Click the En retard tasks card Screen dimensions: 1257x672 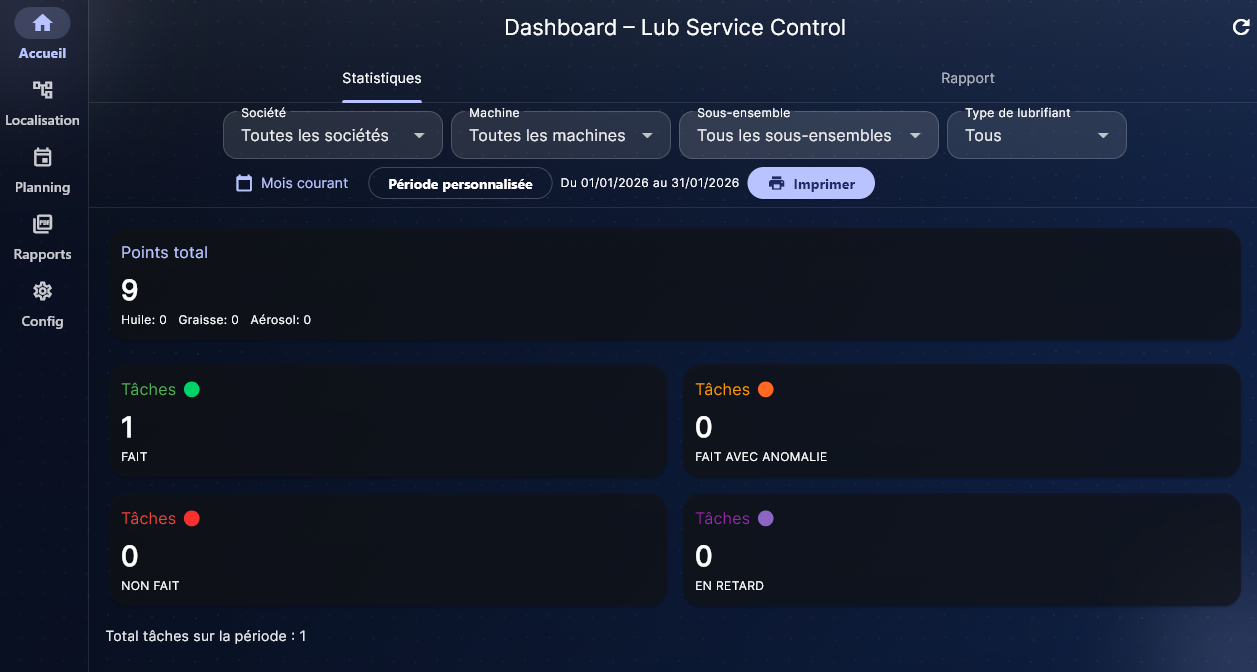961,549
